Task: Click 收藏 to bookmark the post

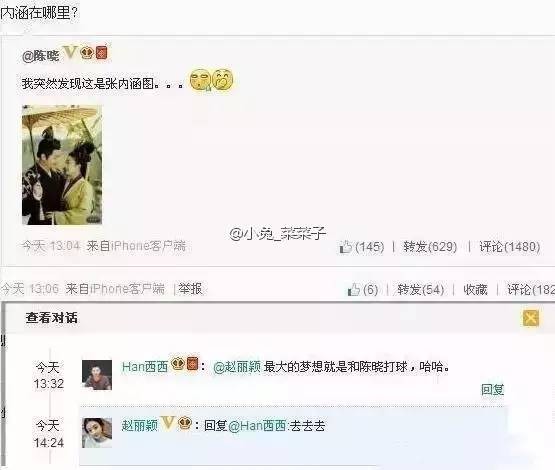Action: [475, 290]
